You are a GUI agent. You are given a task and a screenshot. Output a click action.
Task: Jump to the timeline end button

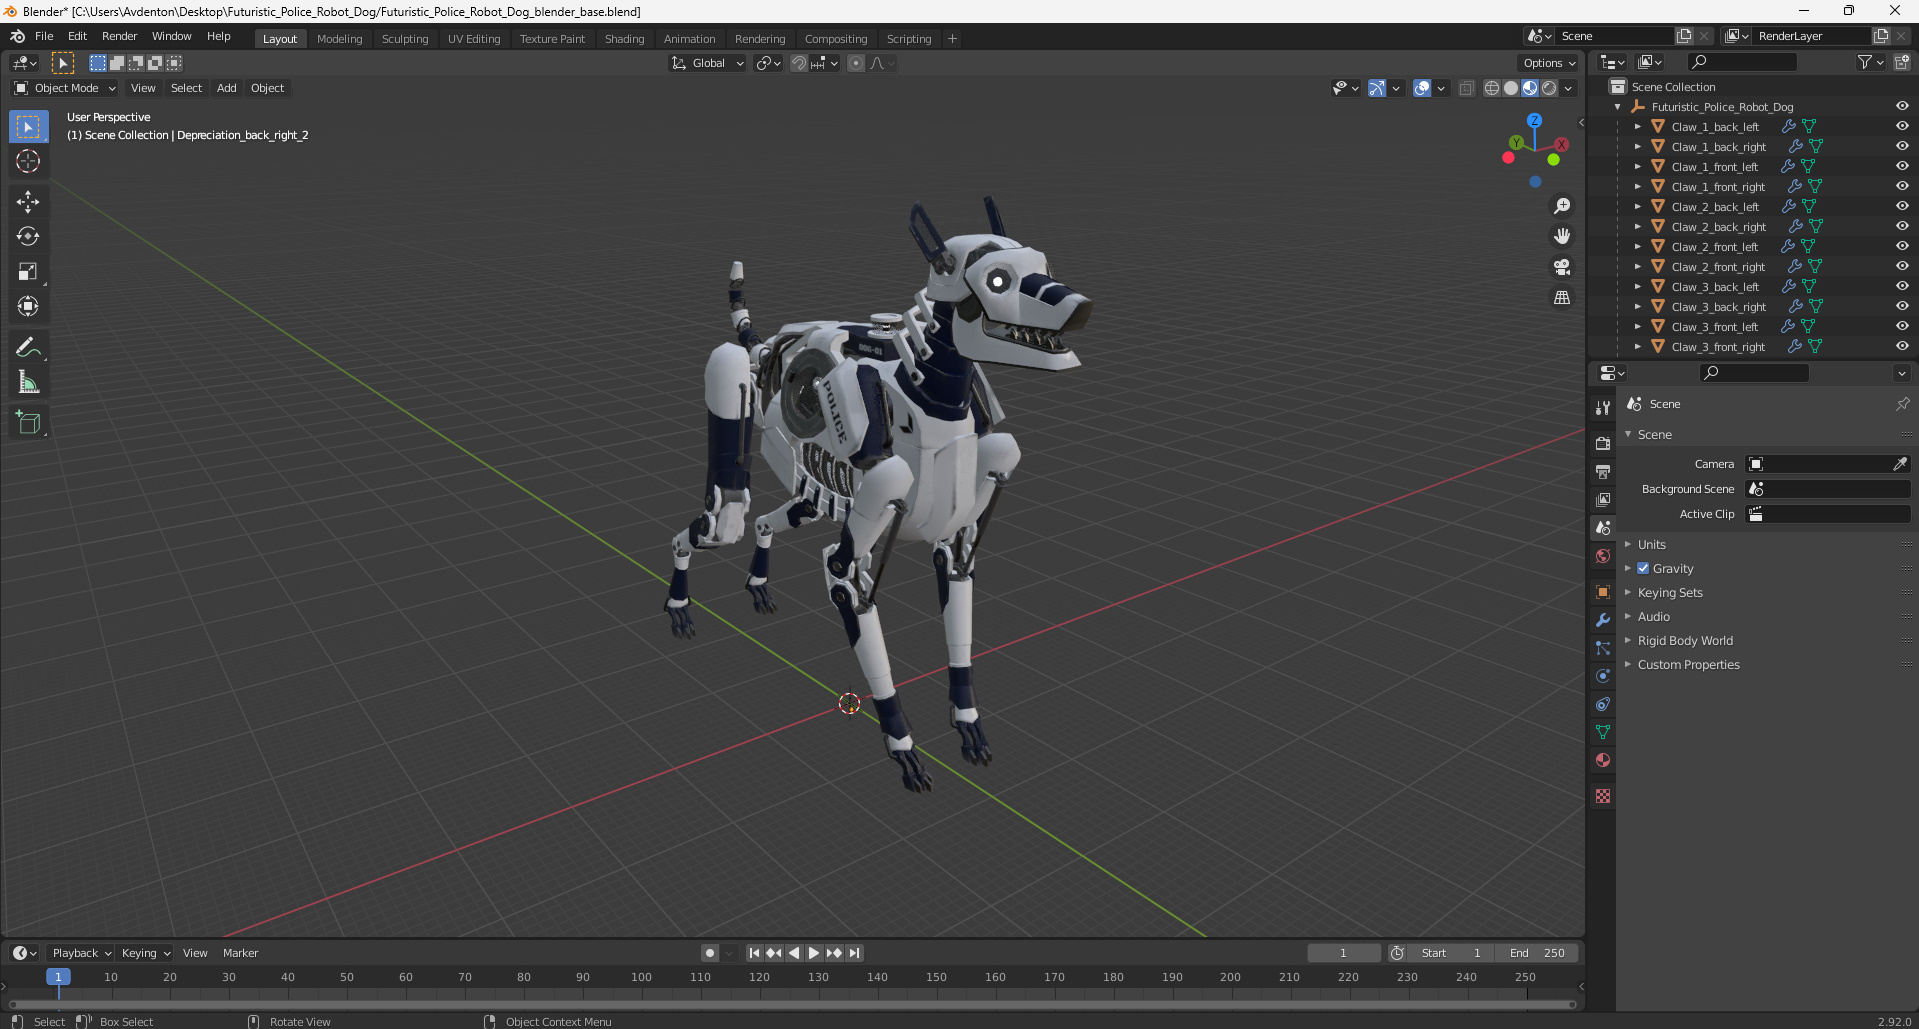[x=854, y=953]
